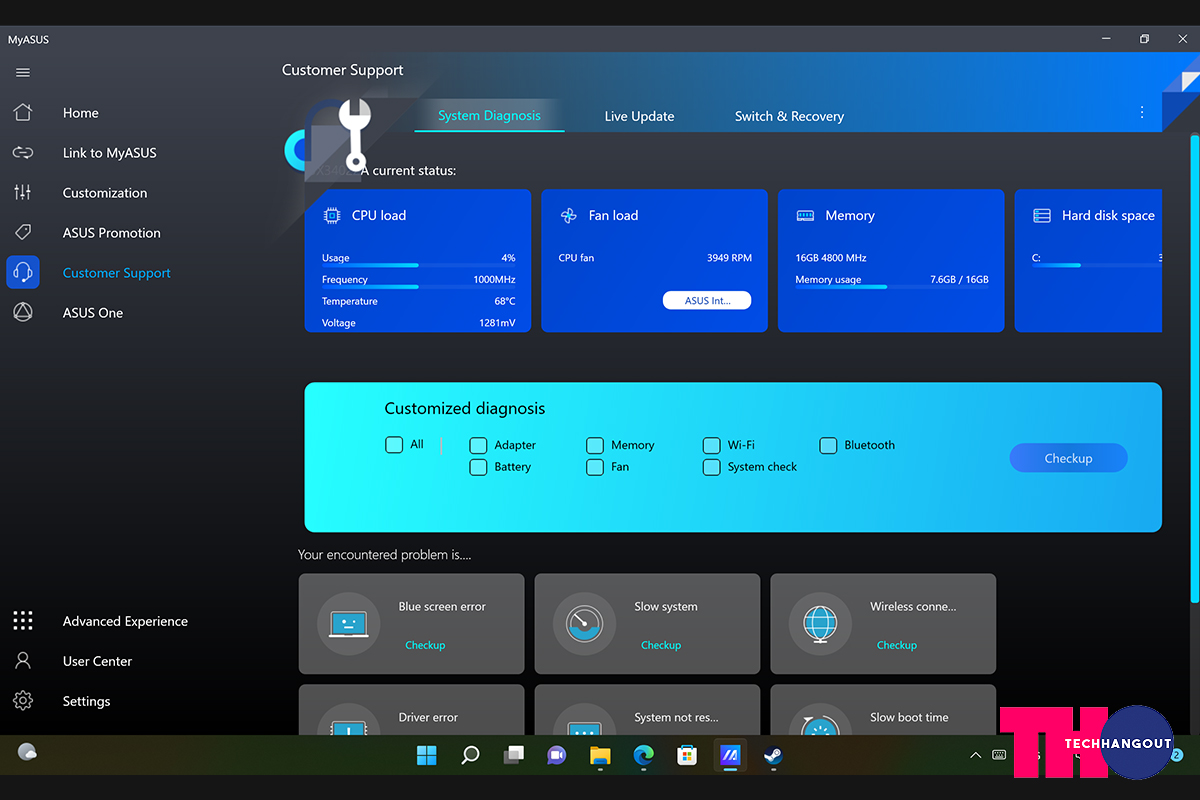The width and height of the screenshot is (1200, 800).
Task: Click the MyASUS taskbar icon
Action: coord(730,755)
